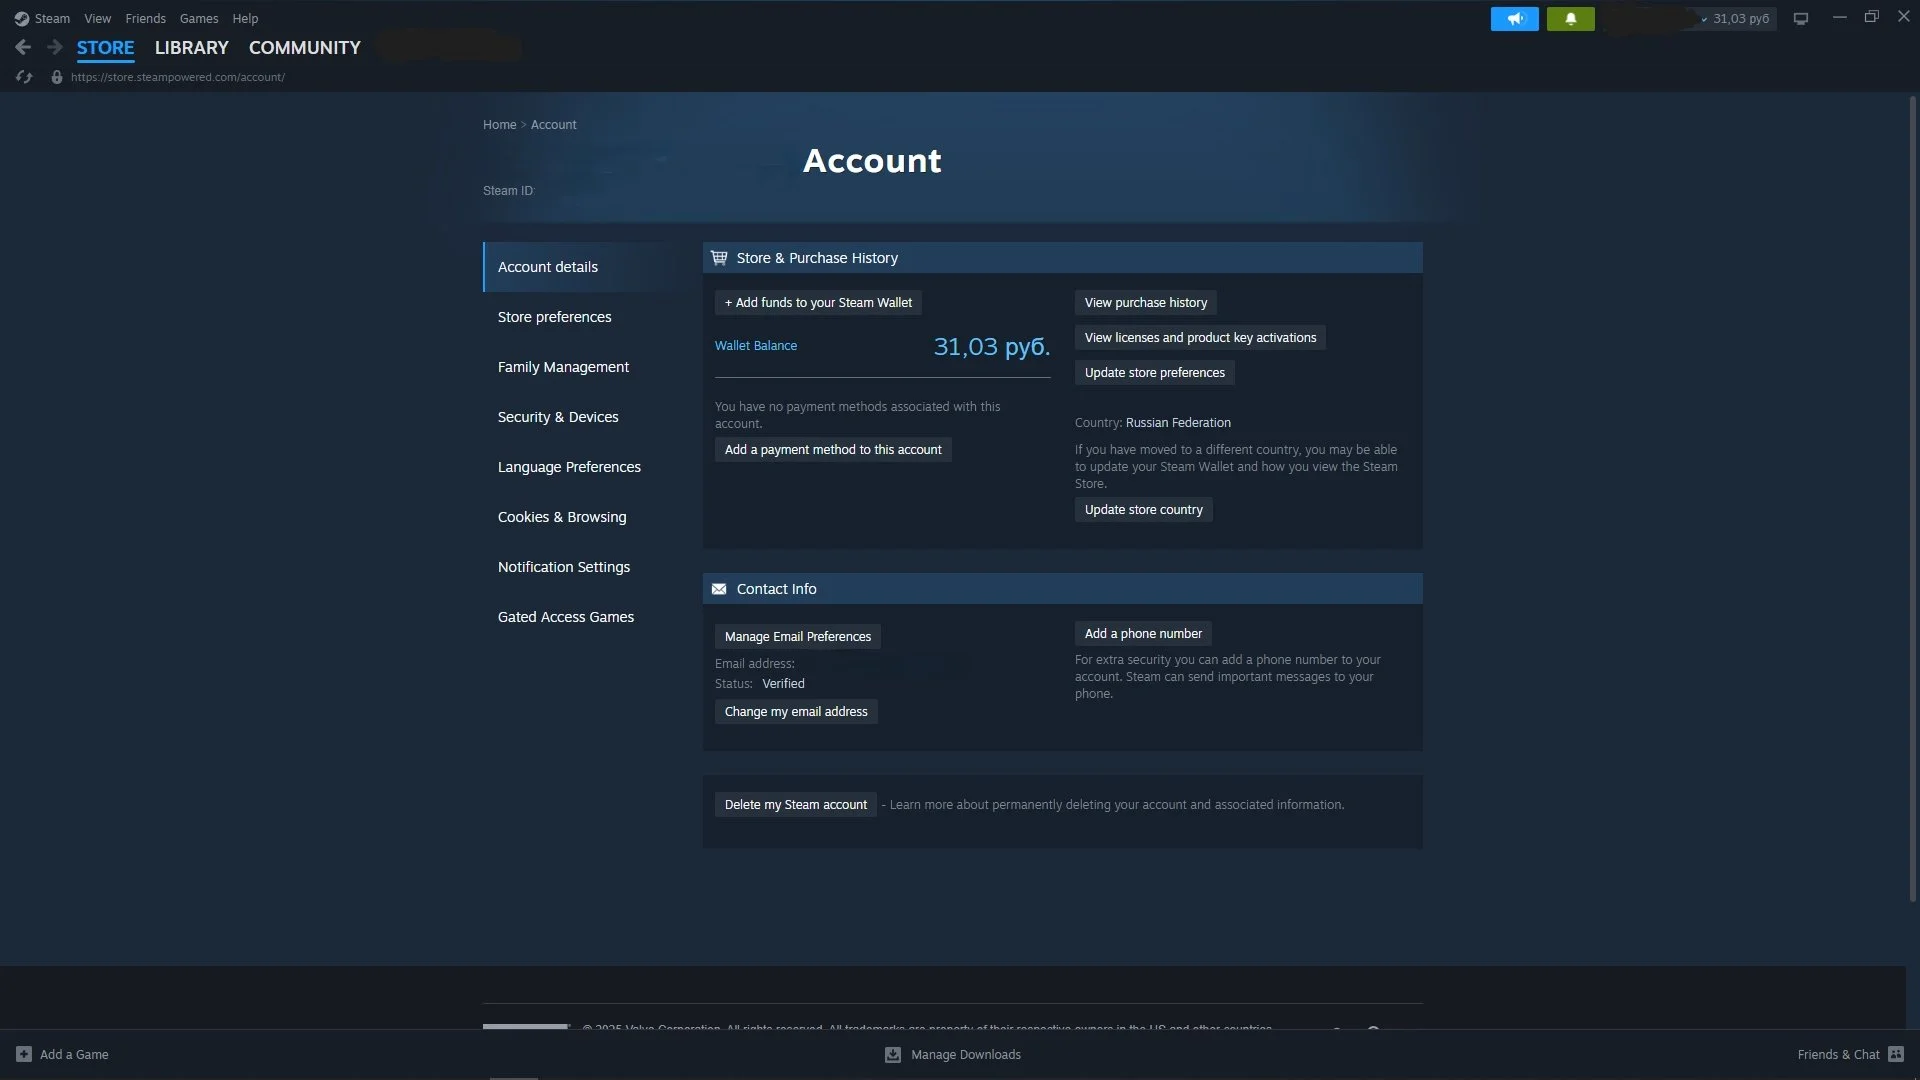Click the envelope icon in Contact Info header

719,589
